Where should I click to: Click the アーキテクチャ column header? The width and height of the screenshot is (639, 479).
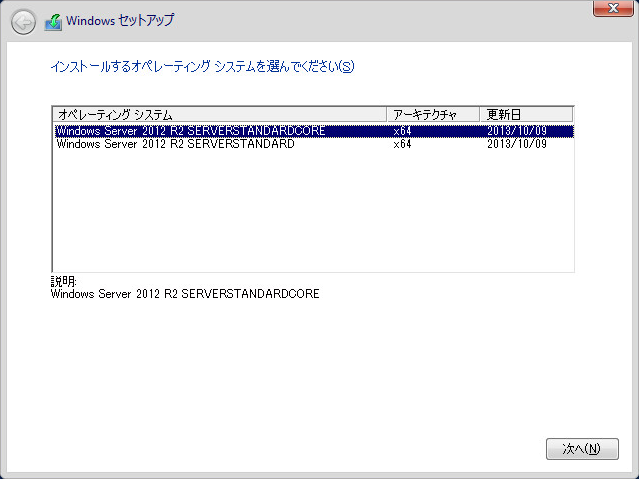pos(433,115)
